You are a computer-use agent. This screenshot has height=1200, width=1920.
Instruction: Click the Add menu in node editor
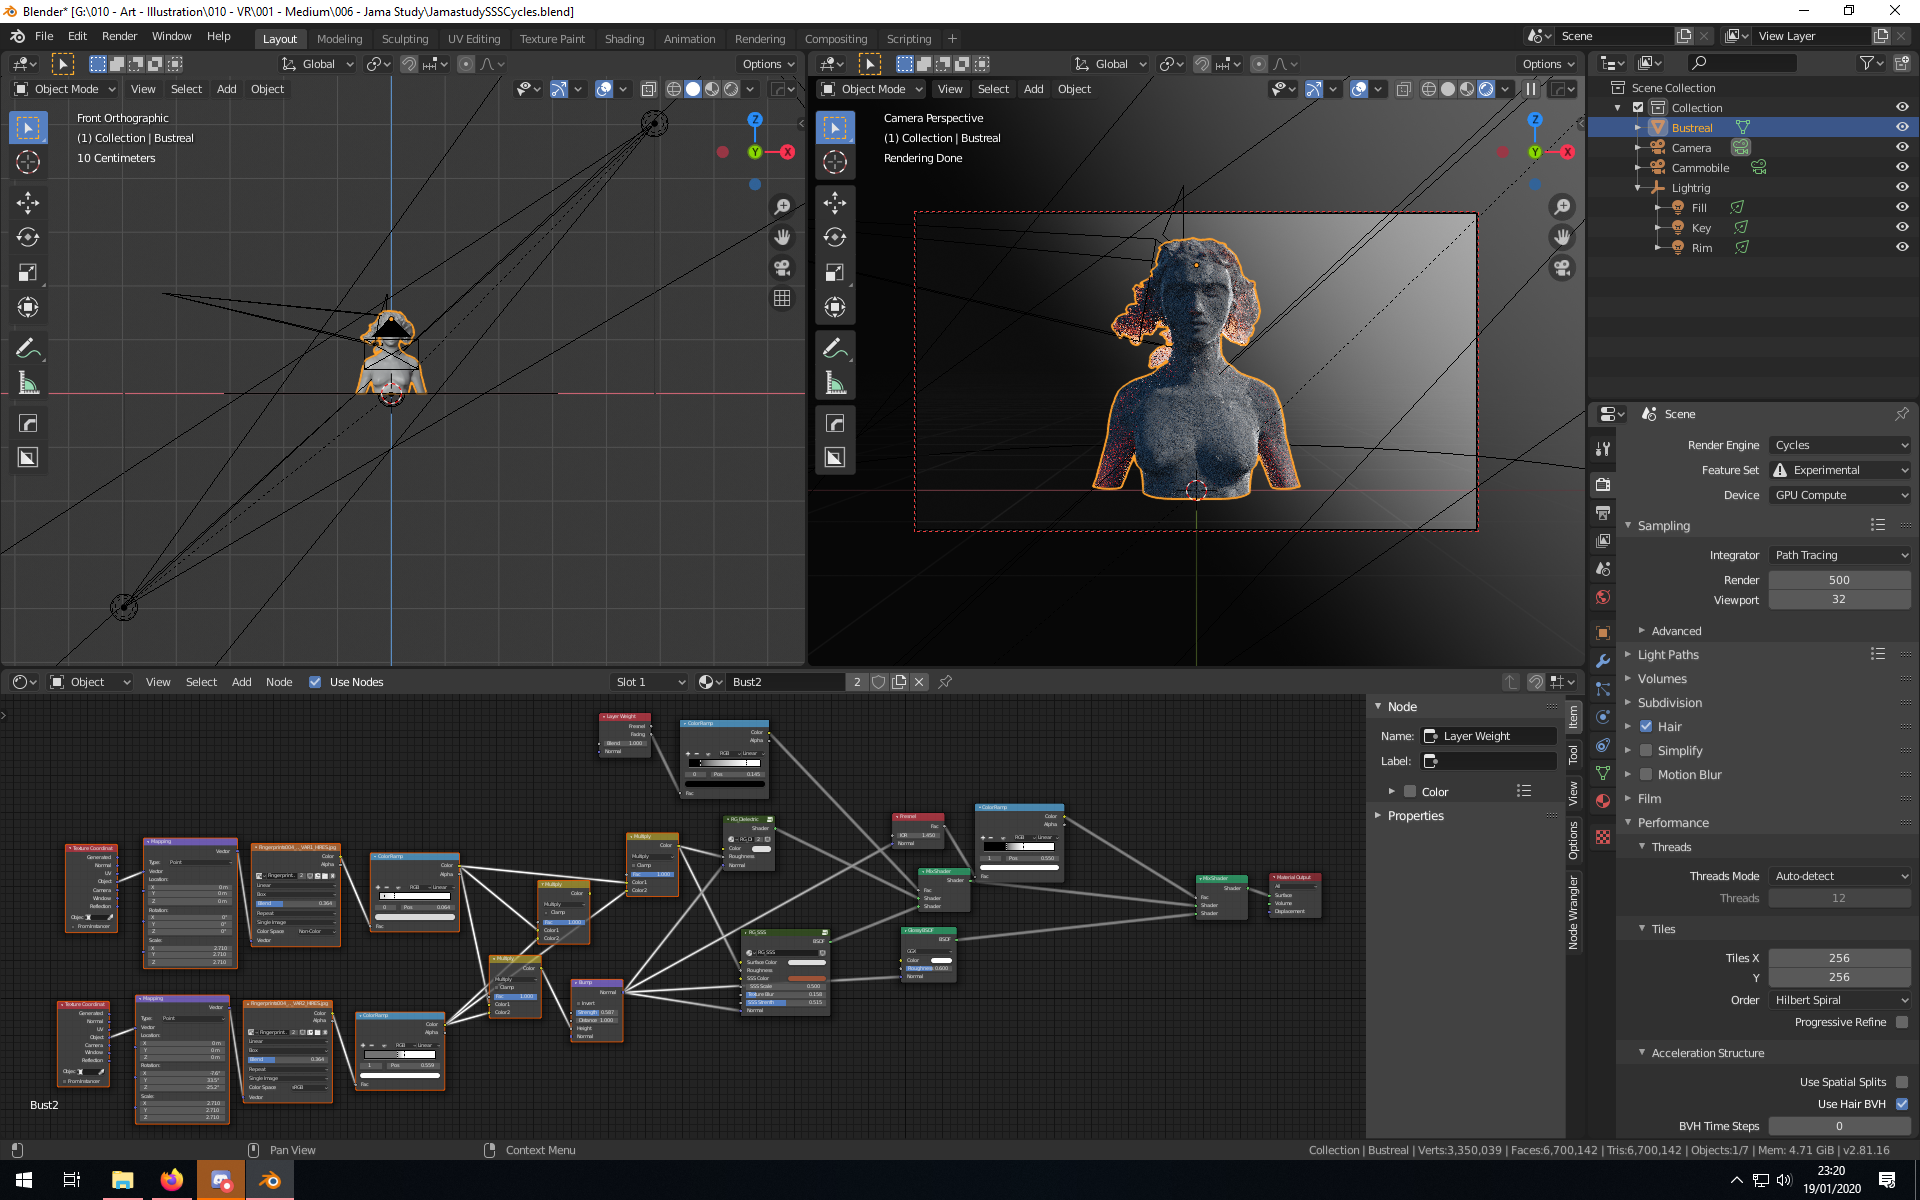241,682
